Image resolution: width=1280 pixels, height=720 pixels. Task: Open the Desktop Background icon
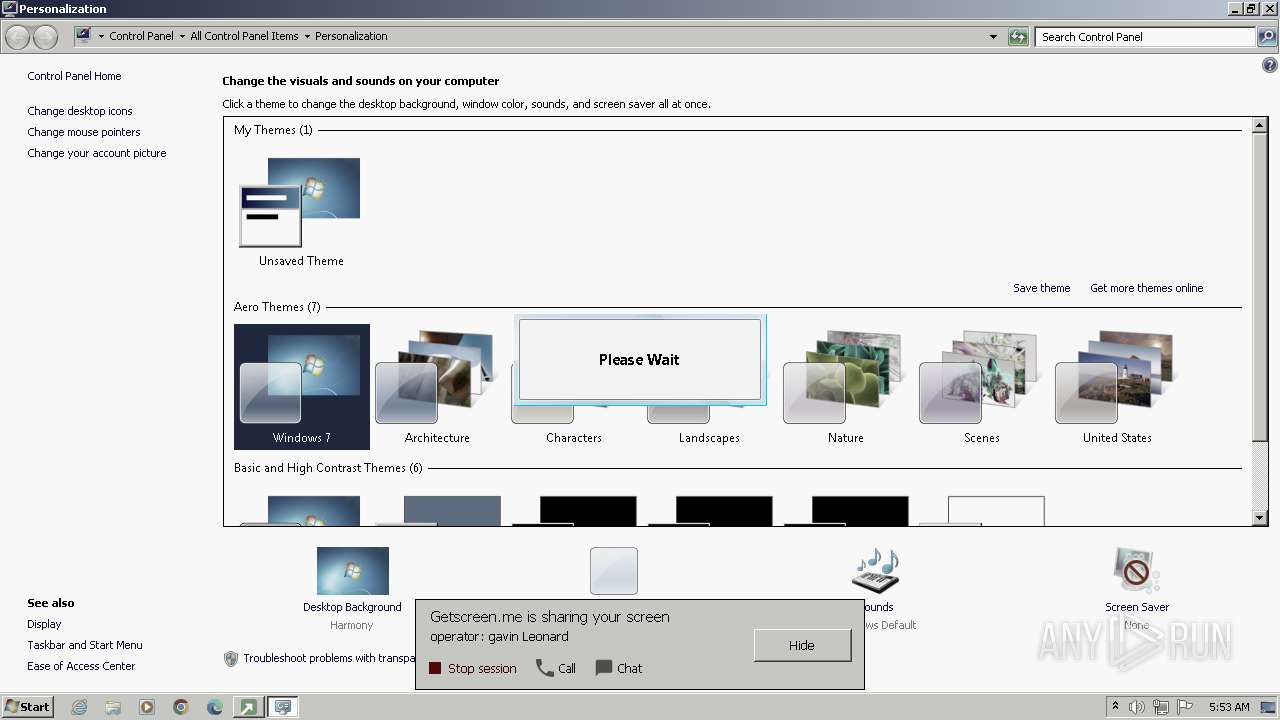click(352, 571)
